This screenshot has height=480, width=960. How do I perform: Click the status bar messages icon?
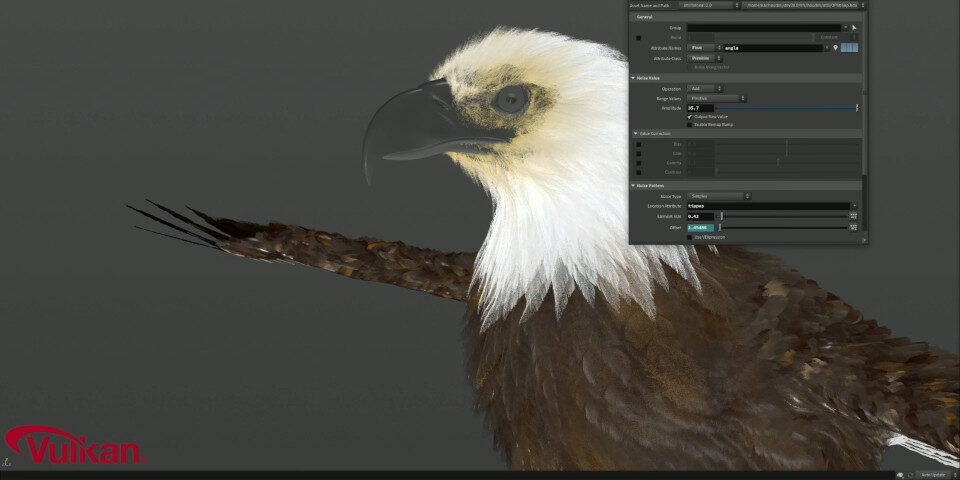(900, 475)
